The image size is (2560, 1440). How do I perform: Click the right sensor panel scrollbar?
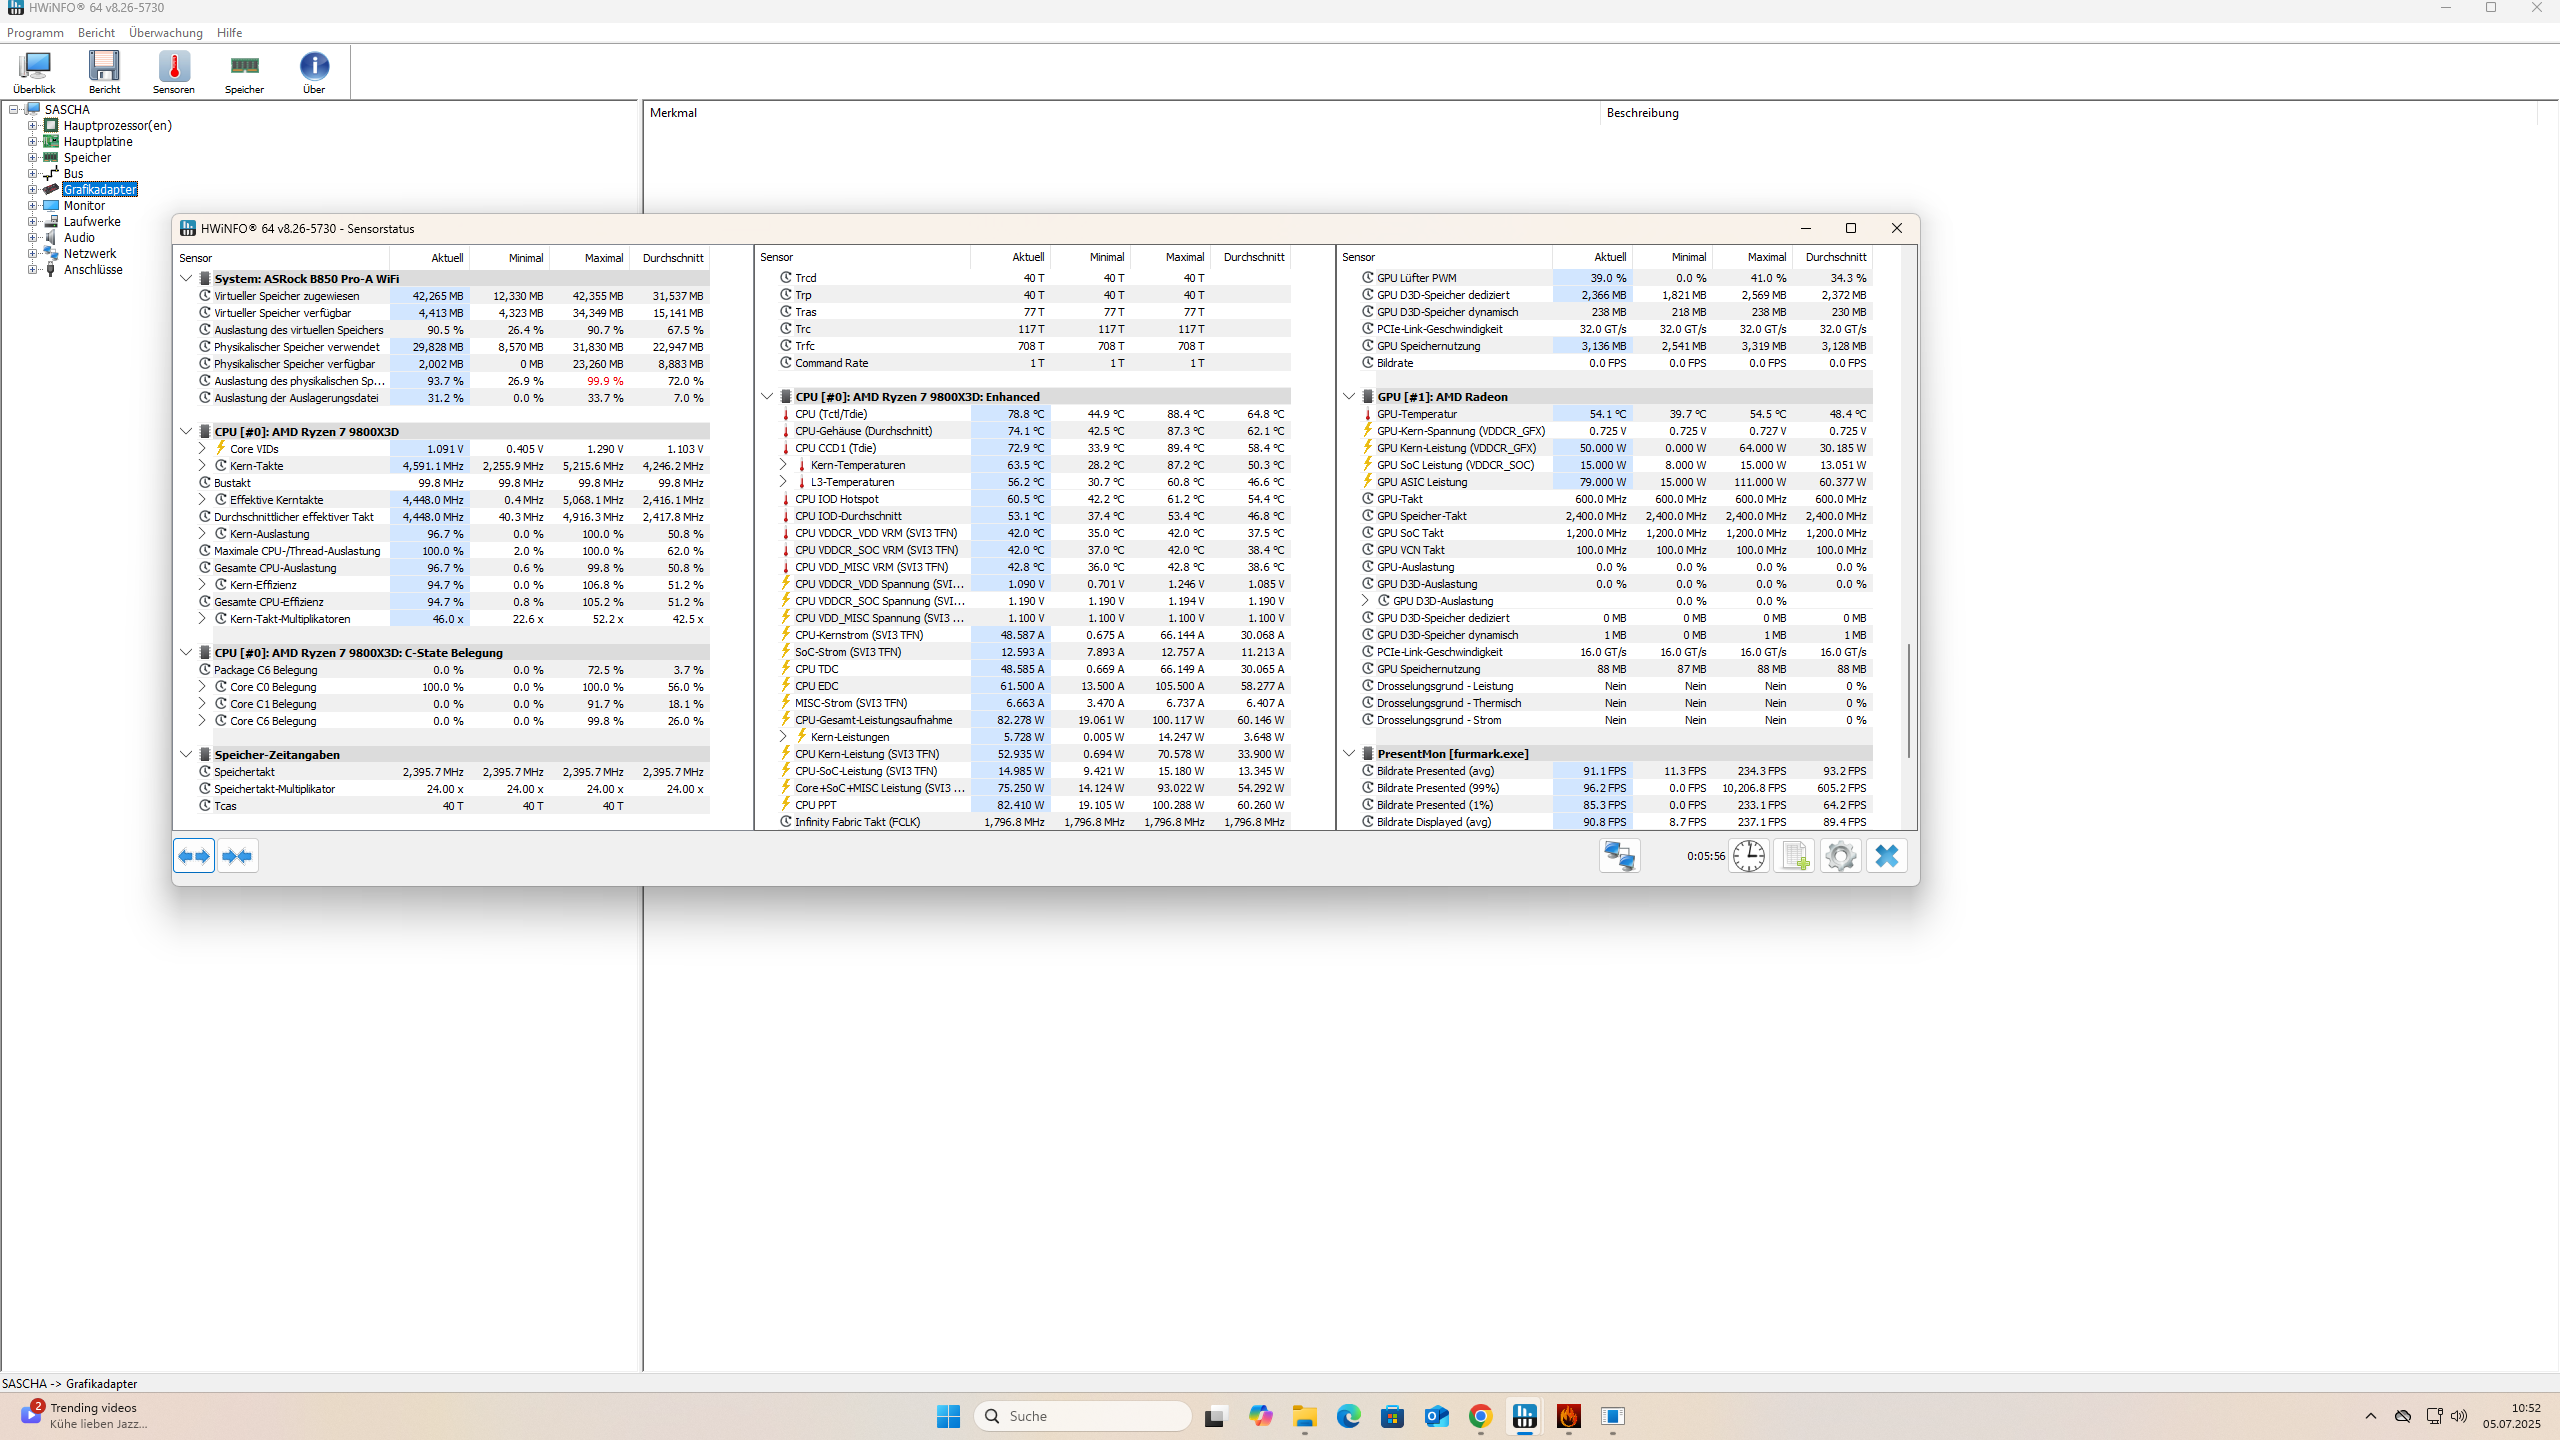[x=1909, y=700]
